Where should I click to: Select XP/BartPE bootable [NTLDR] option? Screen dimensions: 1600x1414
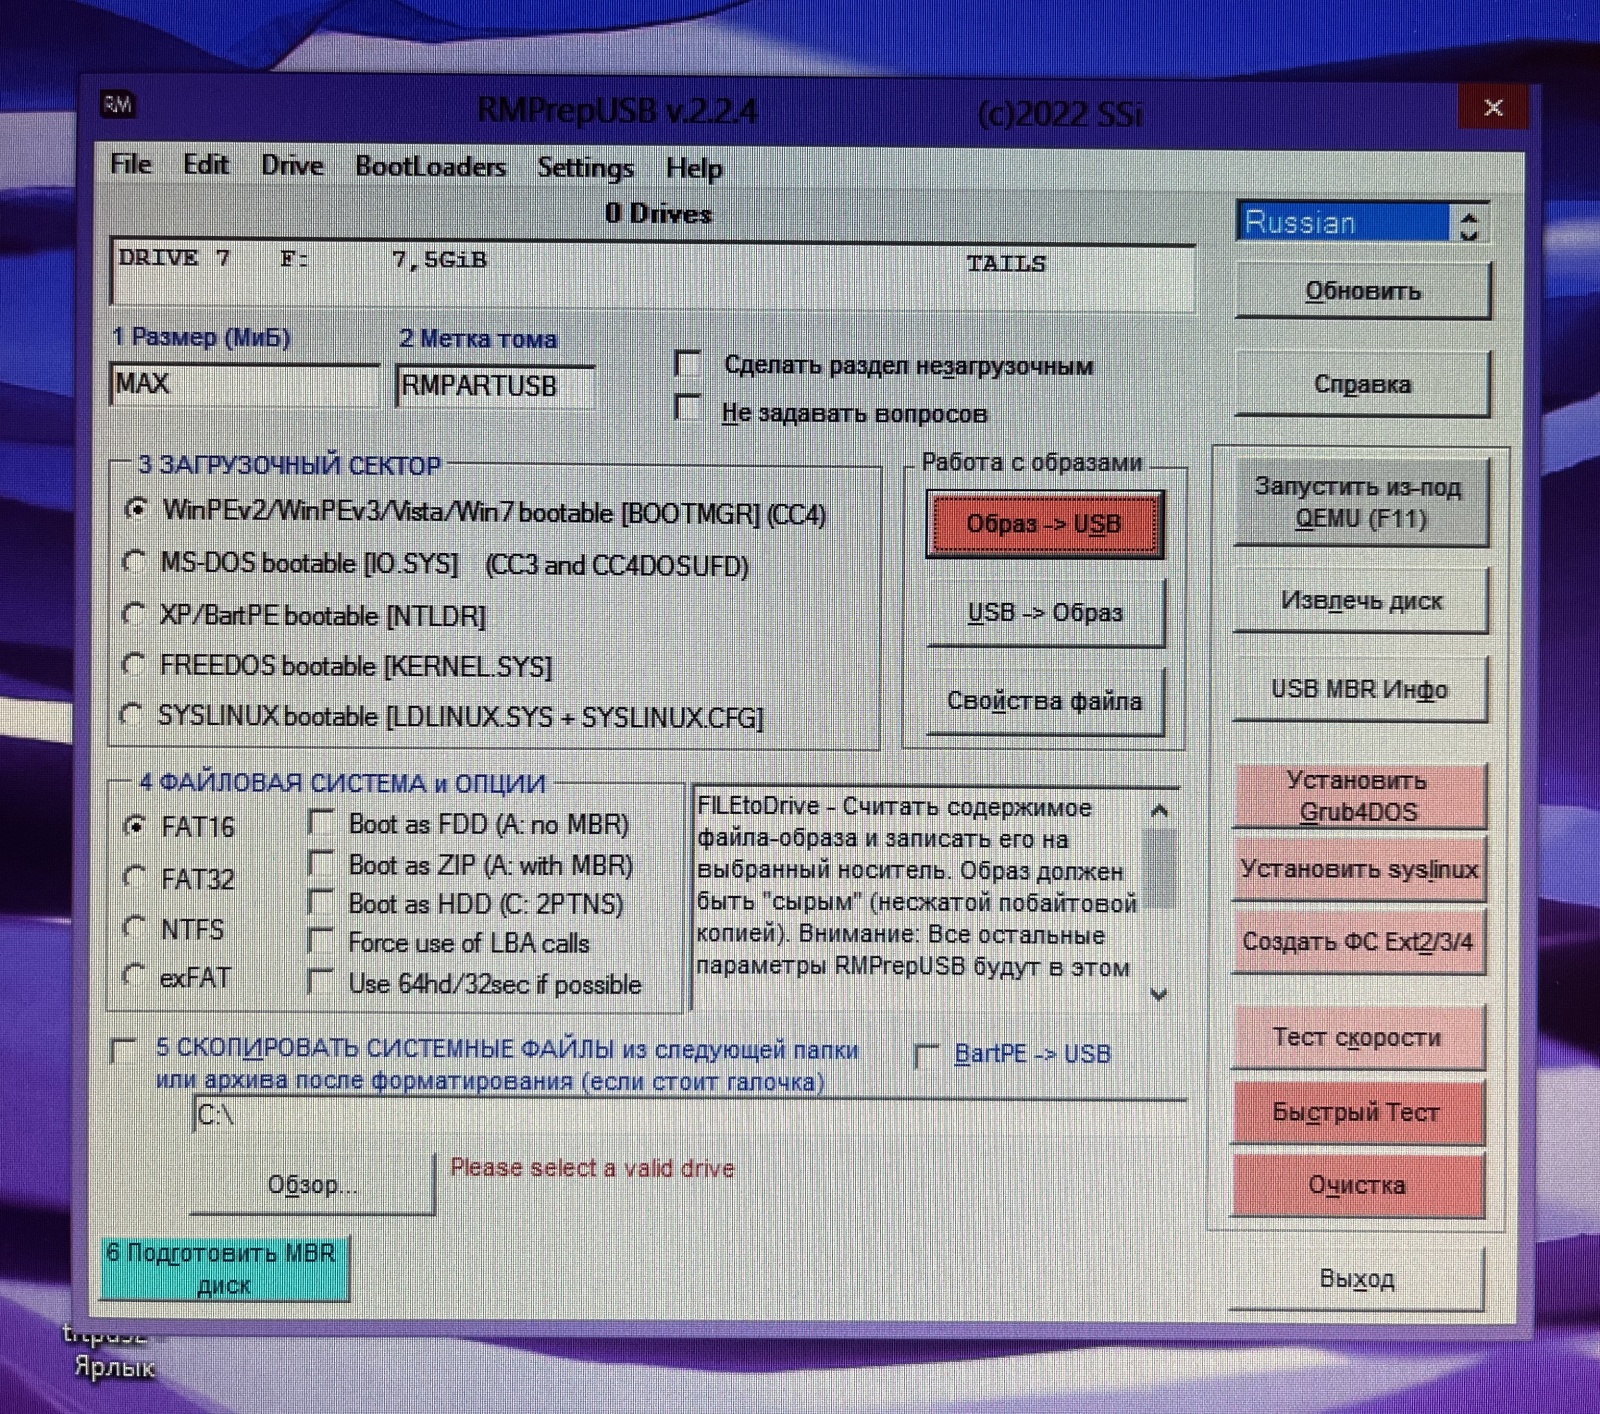coord(132,612)
